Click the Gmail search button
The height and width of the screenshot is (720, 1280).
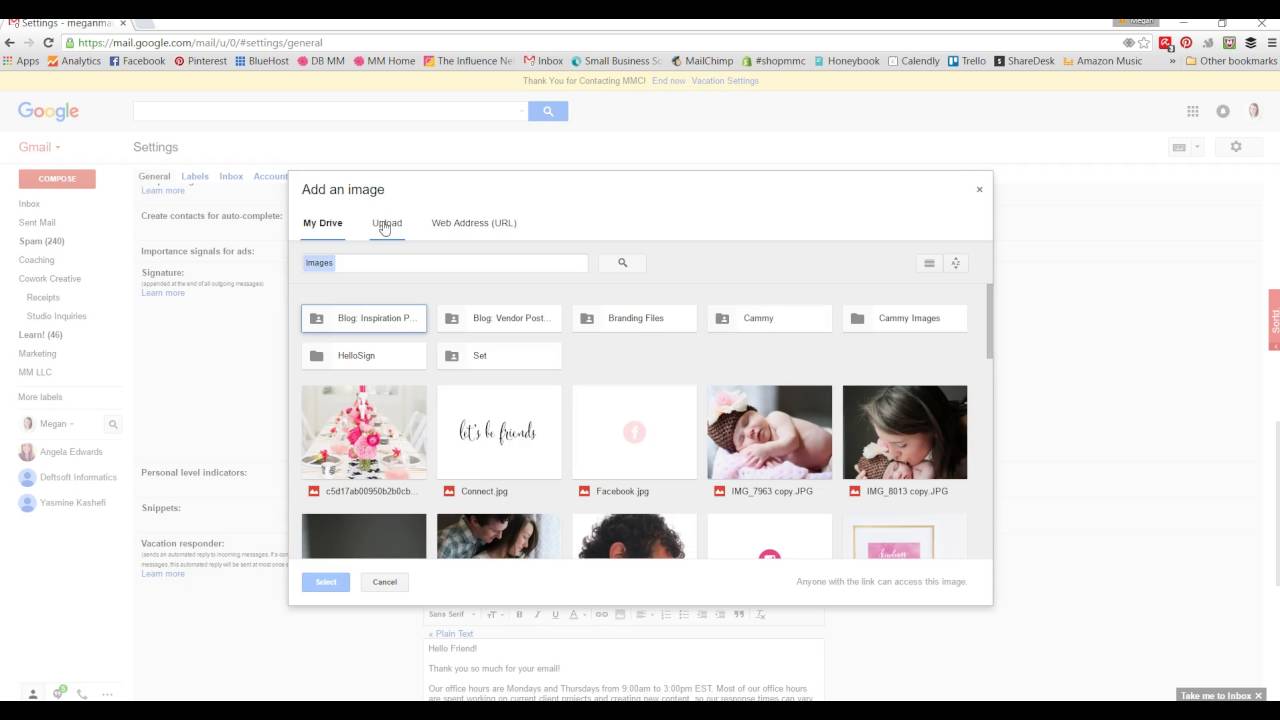(548, 111)
